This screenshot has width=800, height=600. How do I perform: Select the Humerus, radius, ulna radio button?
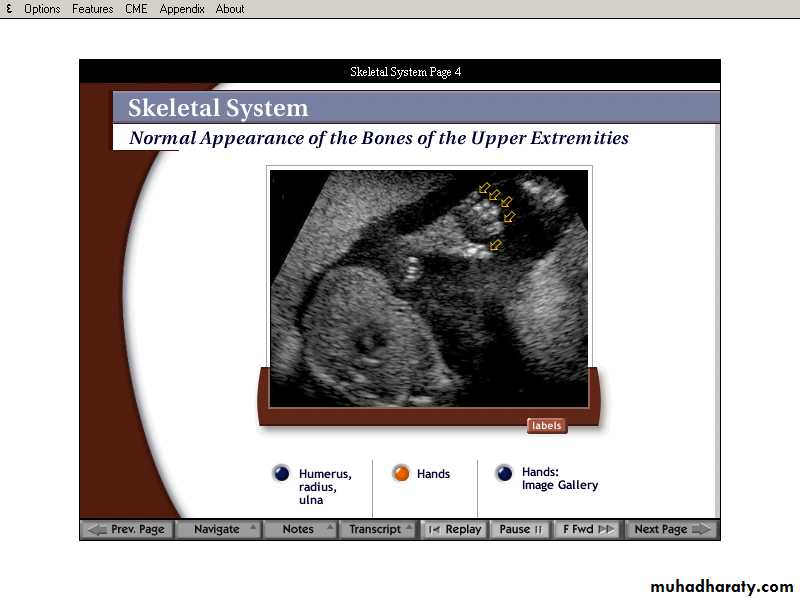point(282,474)
